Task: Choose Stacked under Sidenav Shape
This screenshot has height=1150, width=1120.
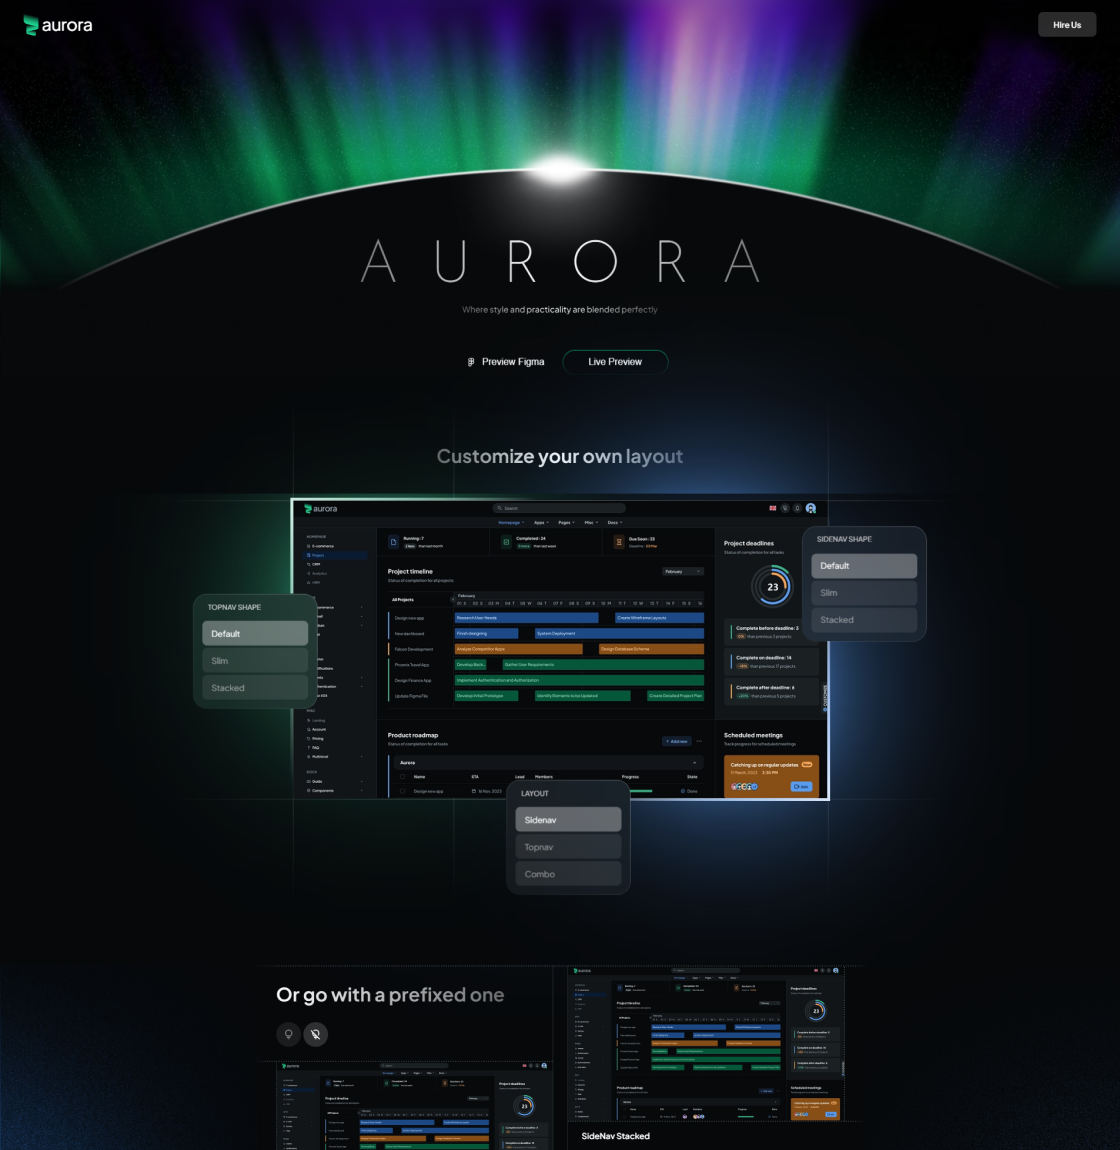Action: click(864, 620)
